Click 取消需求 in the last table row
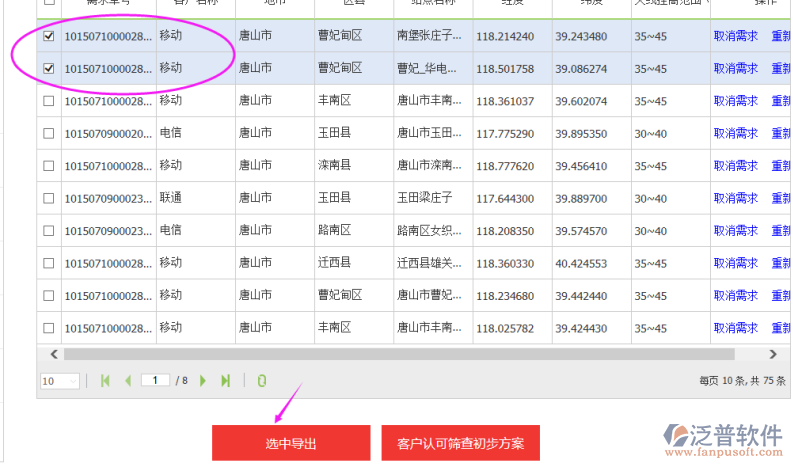 pyautogui.click(x=735, y=327)
